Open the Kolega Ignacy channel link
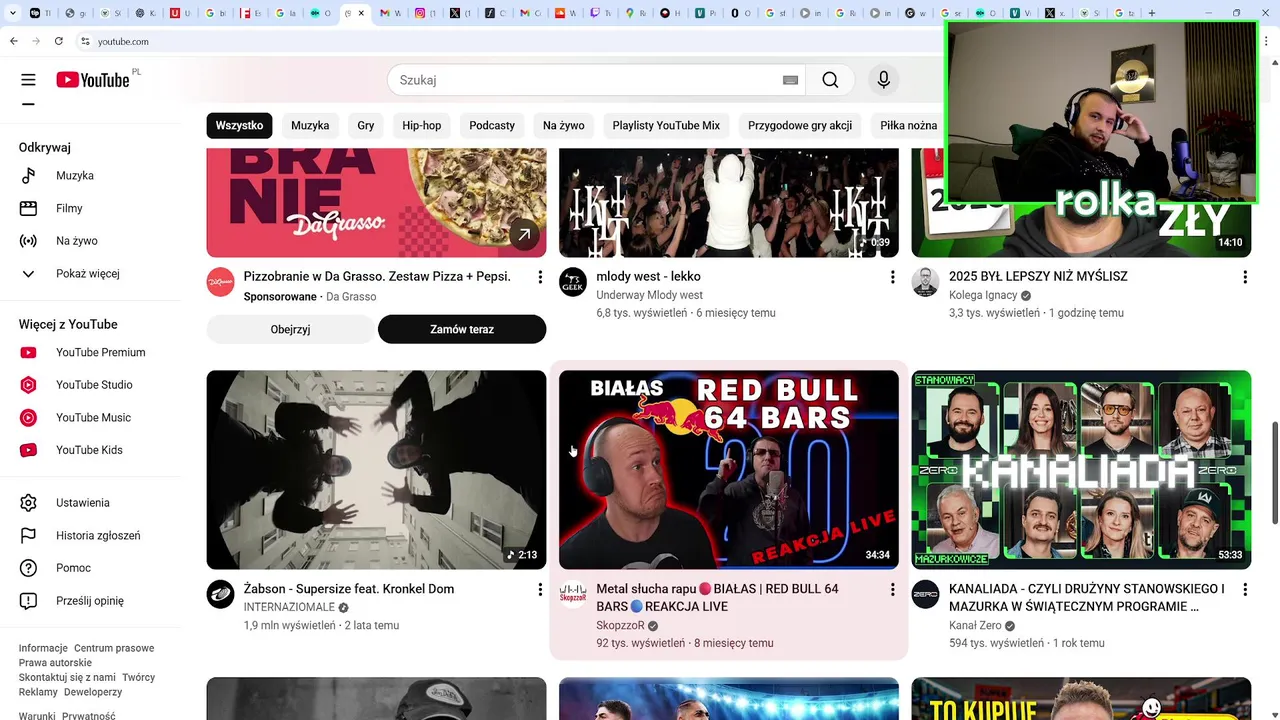Image resolution: width=1280 pixels, height=720 pixels. point(982,295)
